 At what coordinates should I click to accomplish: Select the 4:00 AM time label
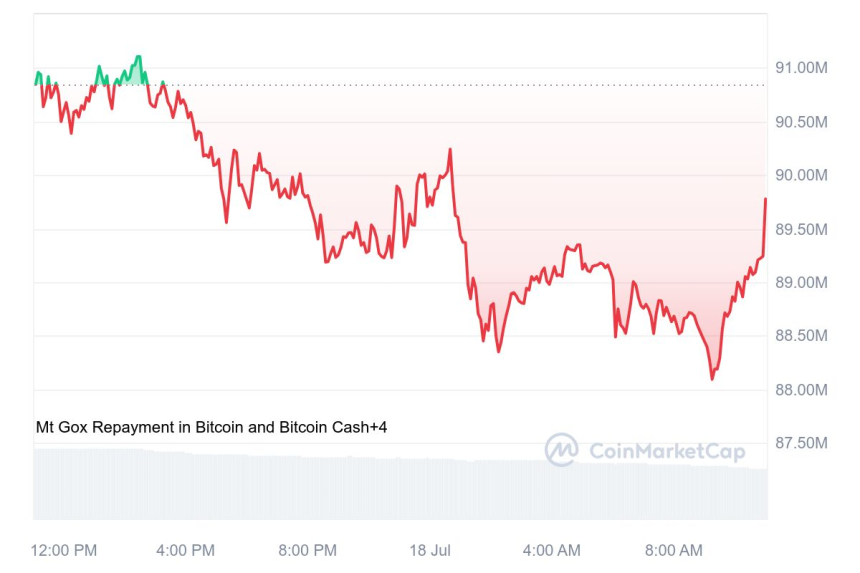pos(552,550)
